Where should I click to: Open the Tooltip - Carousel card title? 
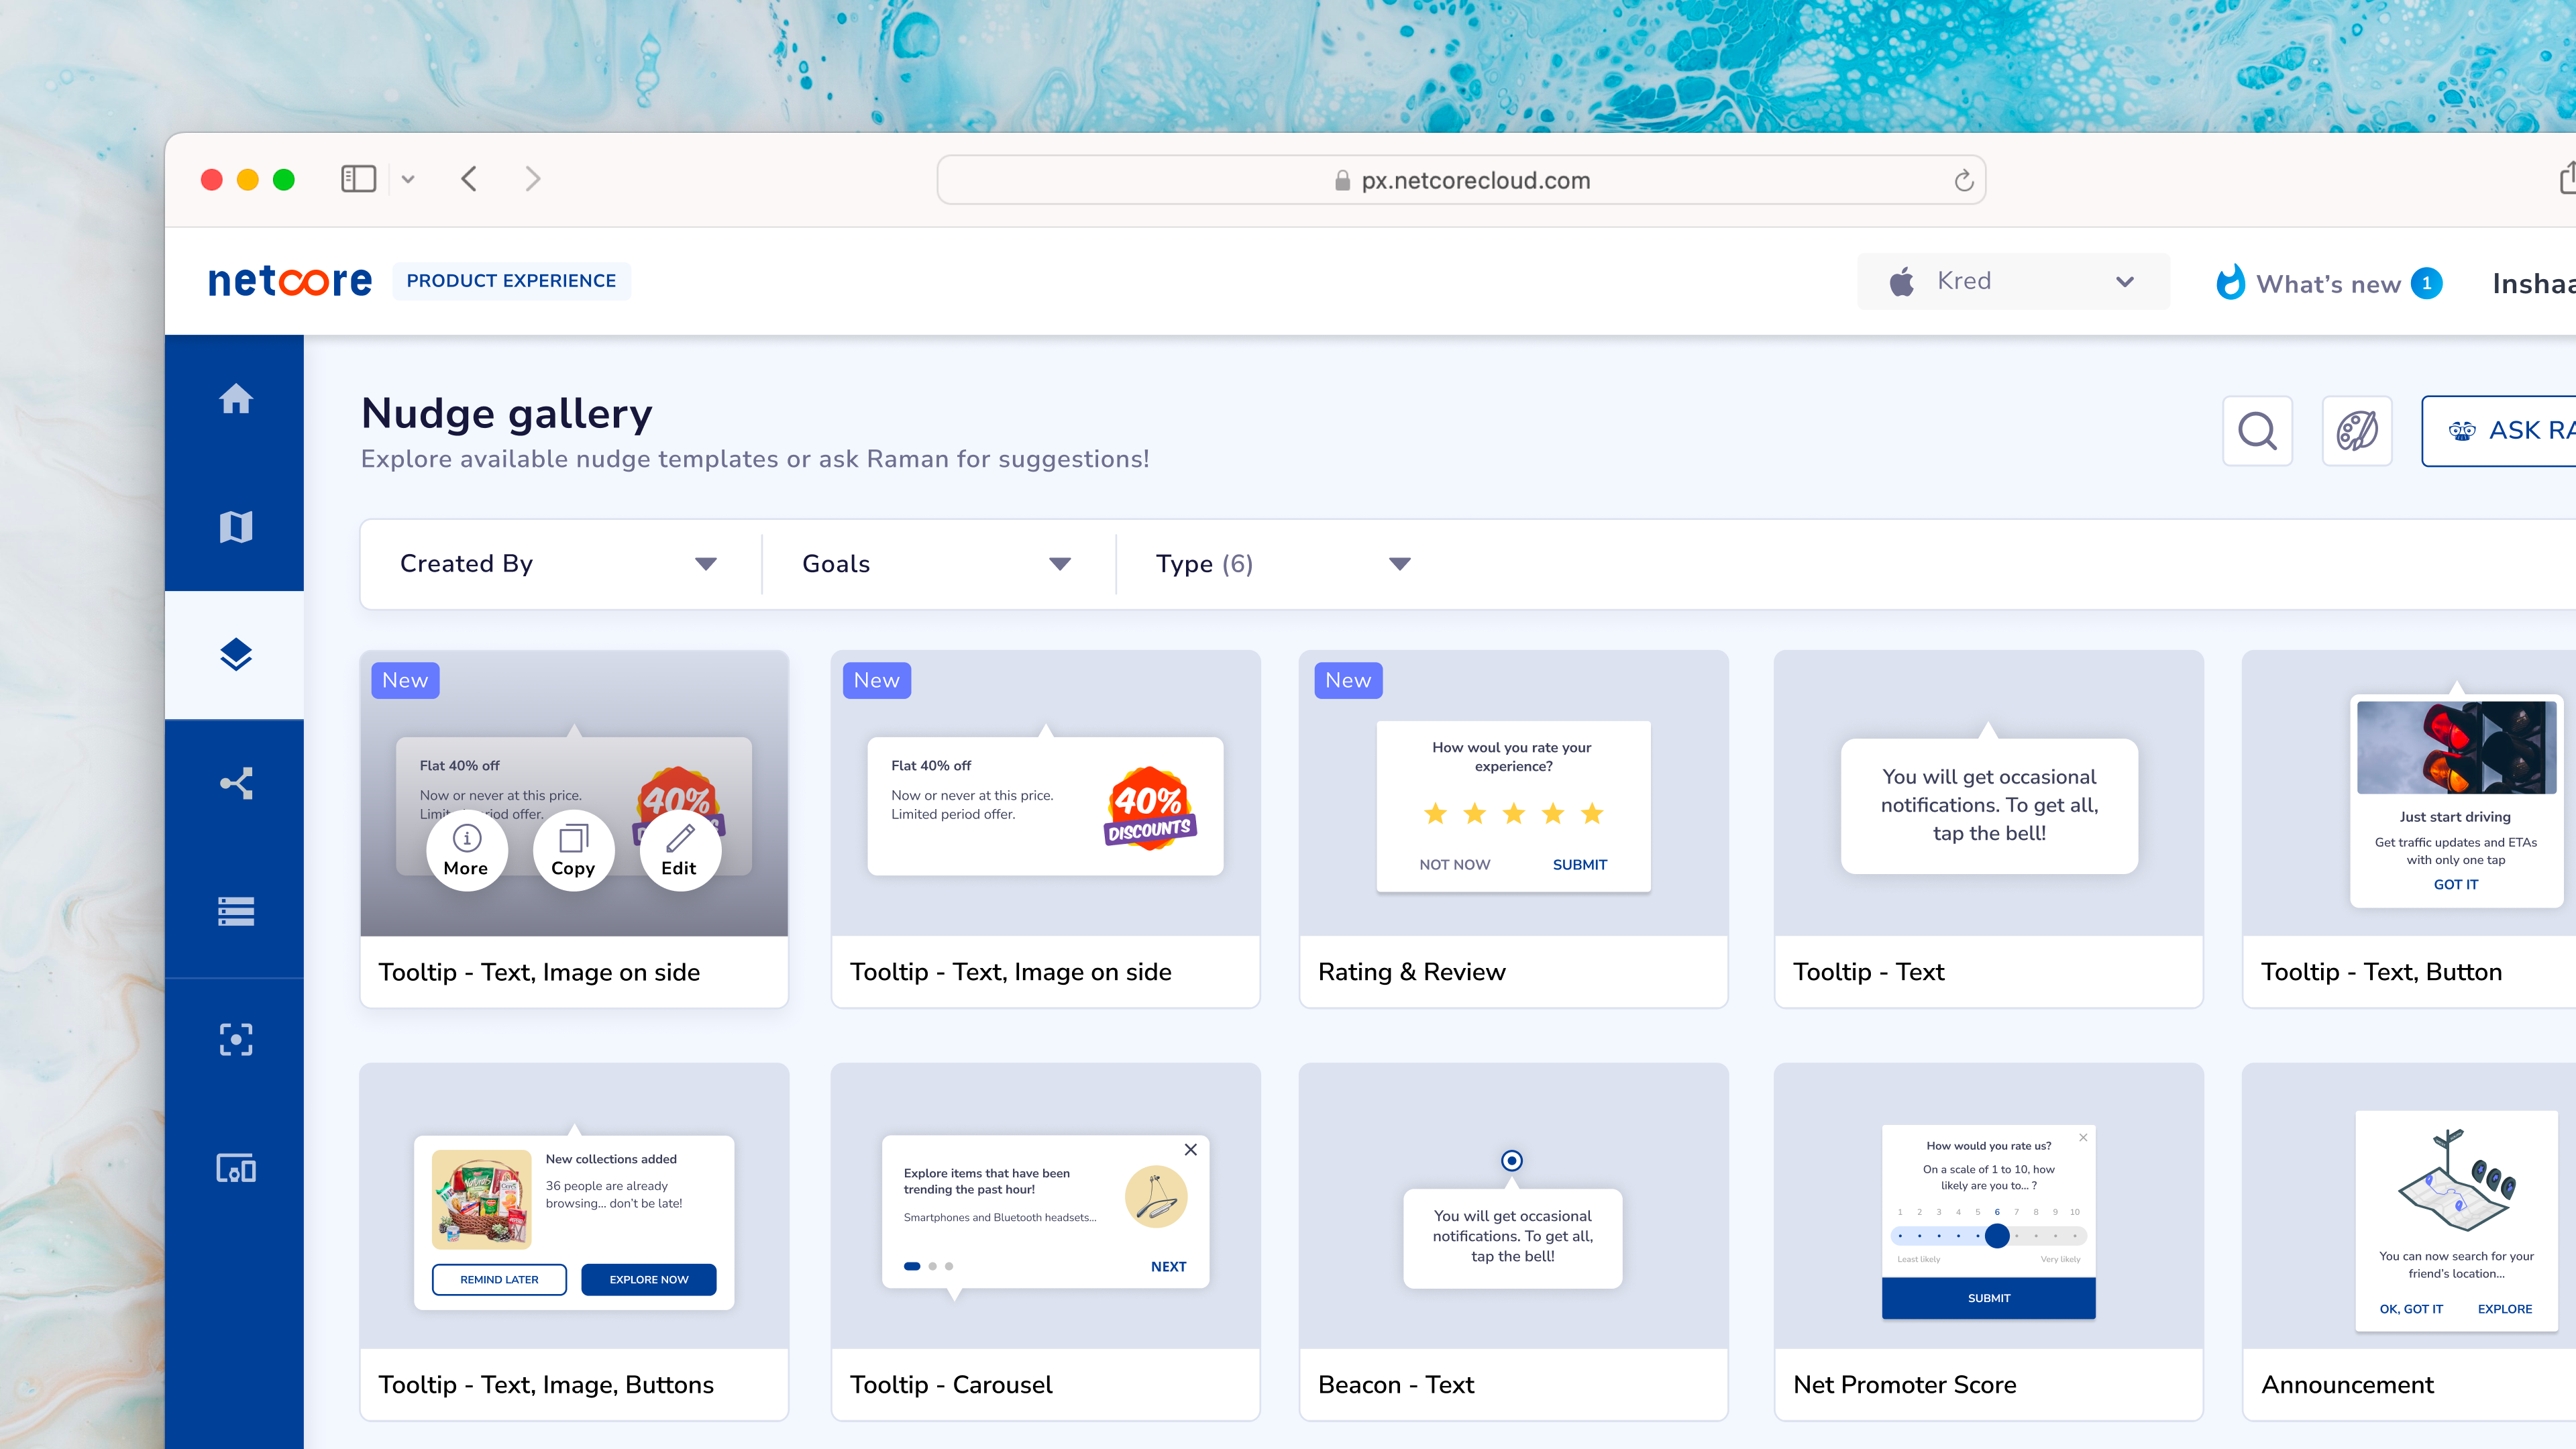pos(951,1385)
